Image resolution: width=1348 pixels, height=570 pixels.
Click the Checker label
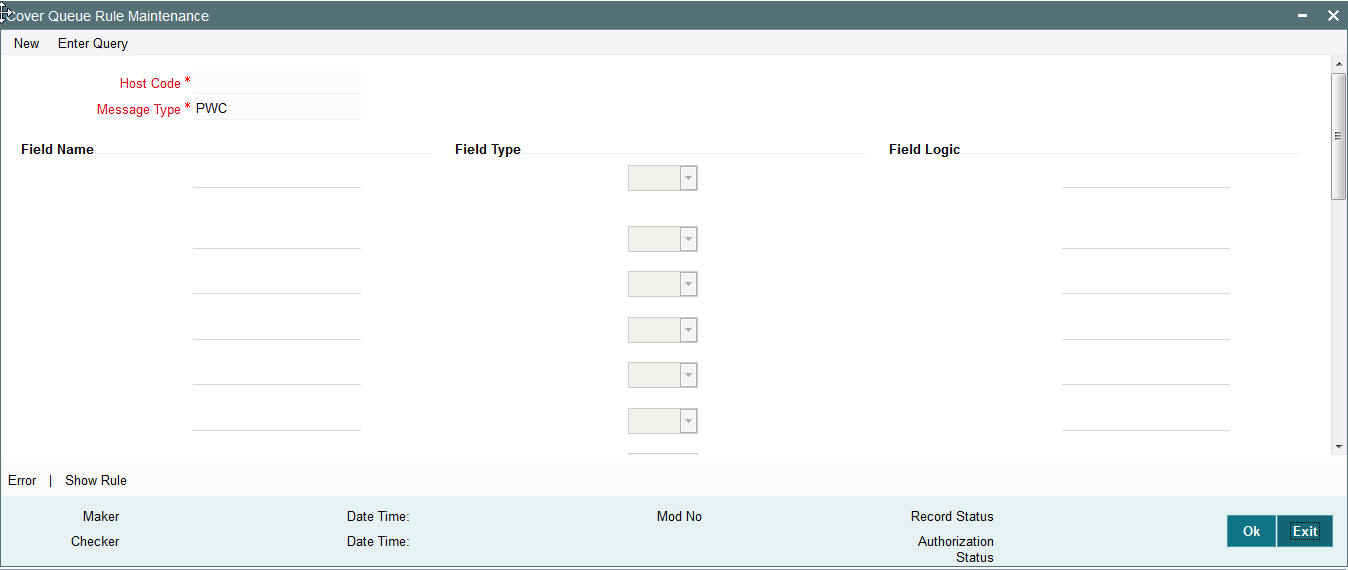[x=95, y=541]
